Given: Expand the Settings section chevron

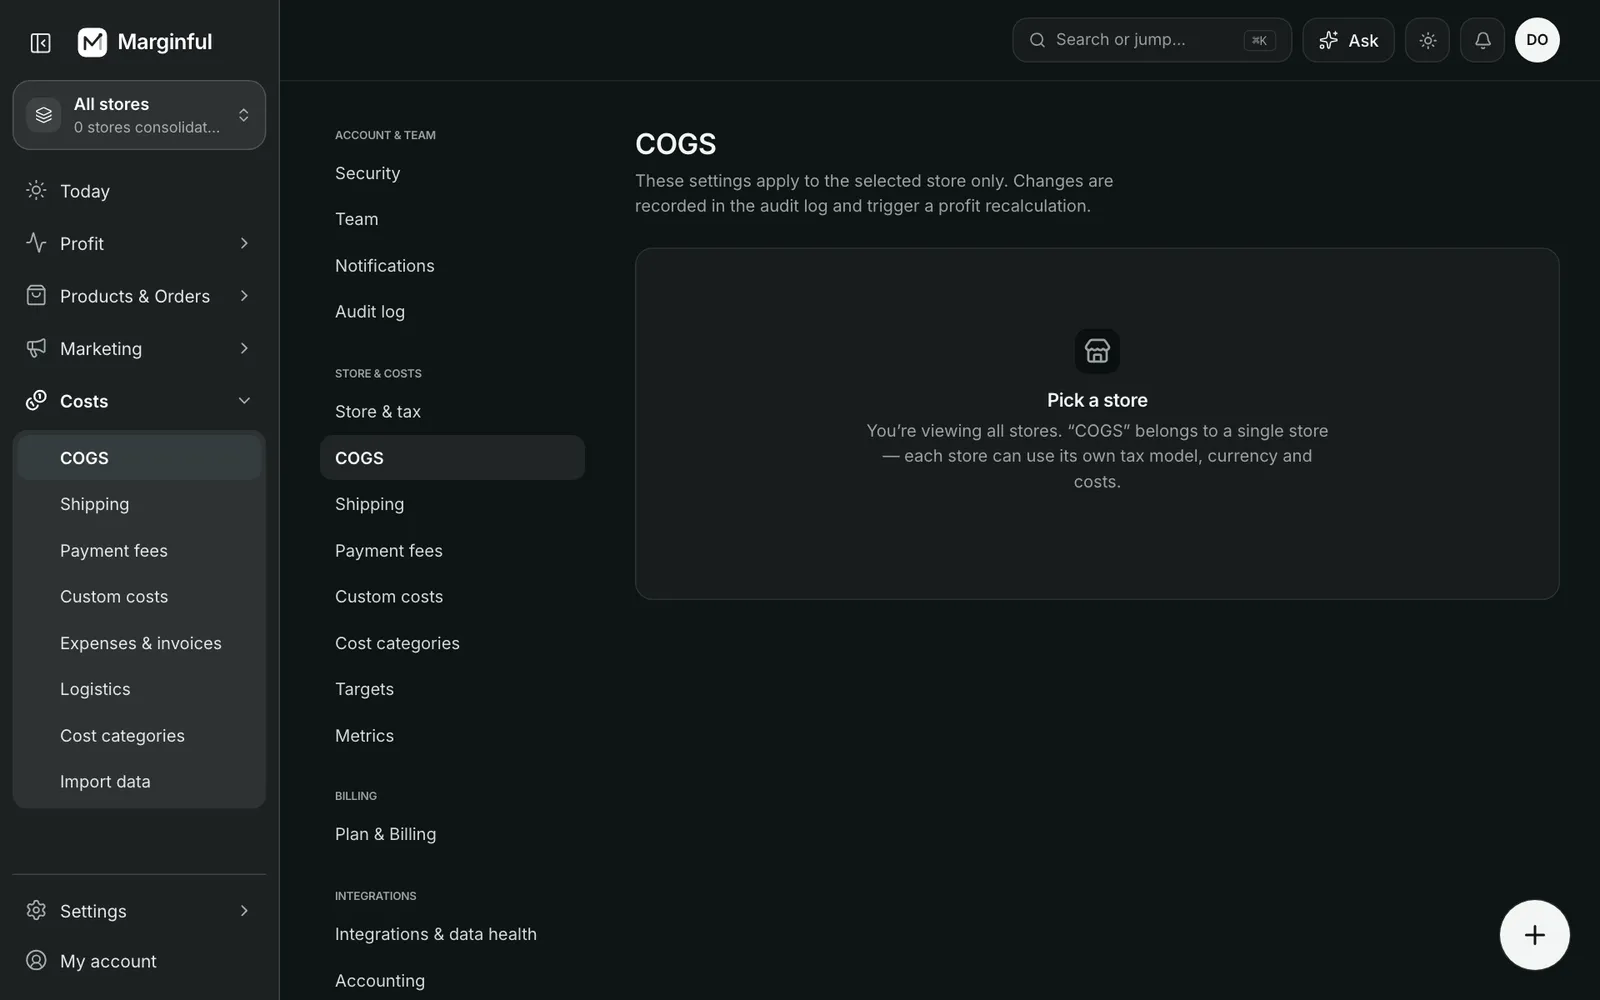Looking at the screenshot, I should (244, 911).
